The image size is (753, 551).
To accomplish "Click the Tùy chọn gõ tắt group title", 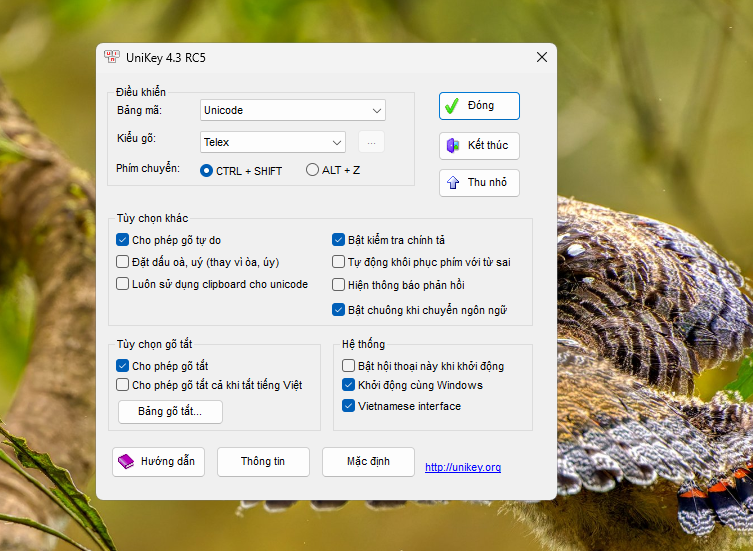I will [154, 344].
